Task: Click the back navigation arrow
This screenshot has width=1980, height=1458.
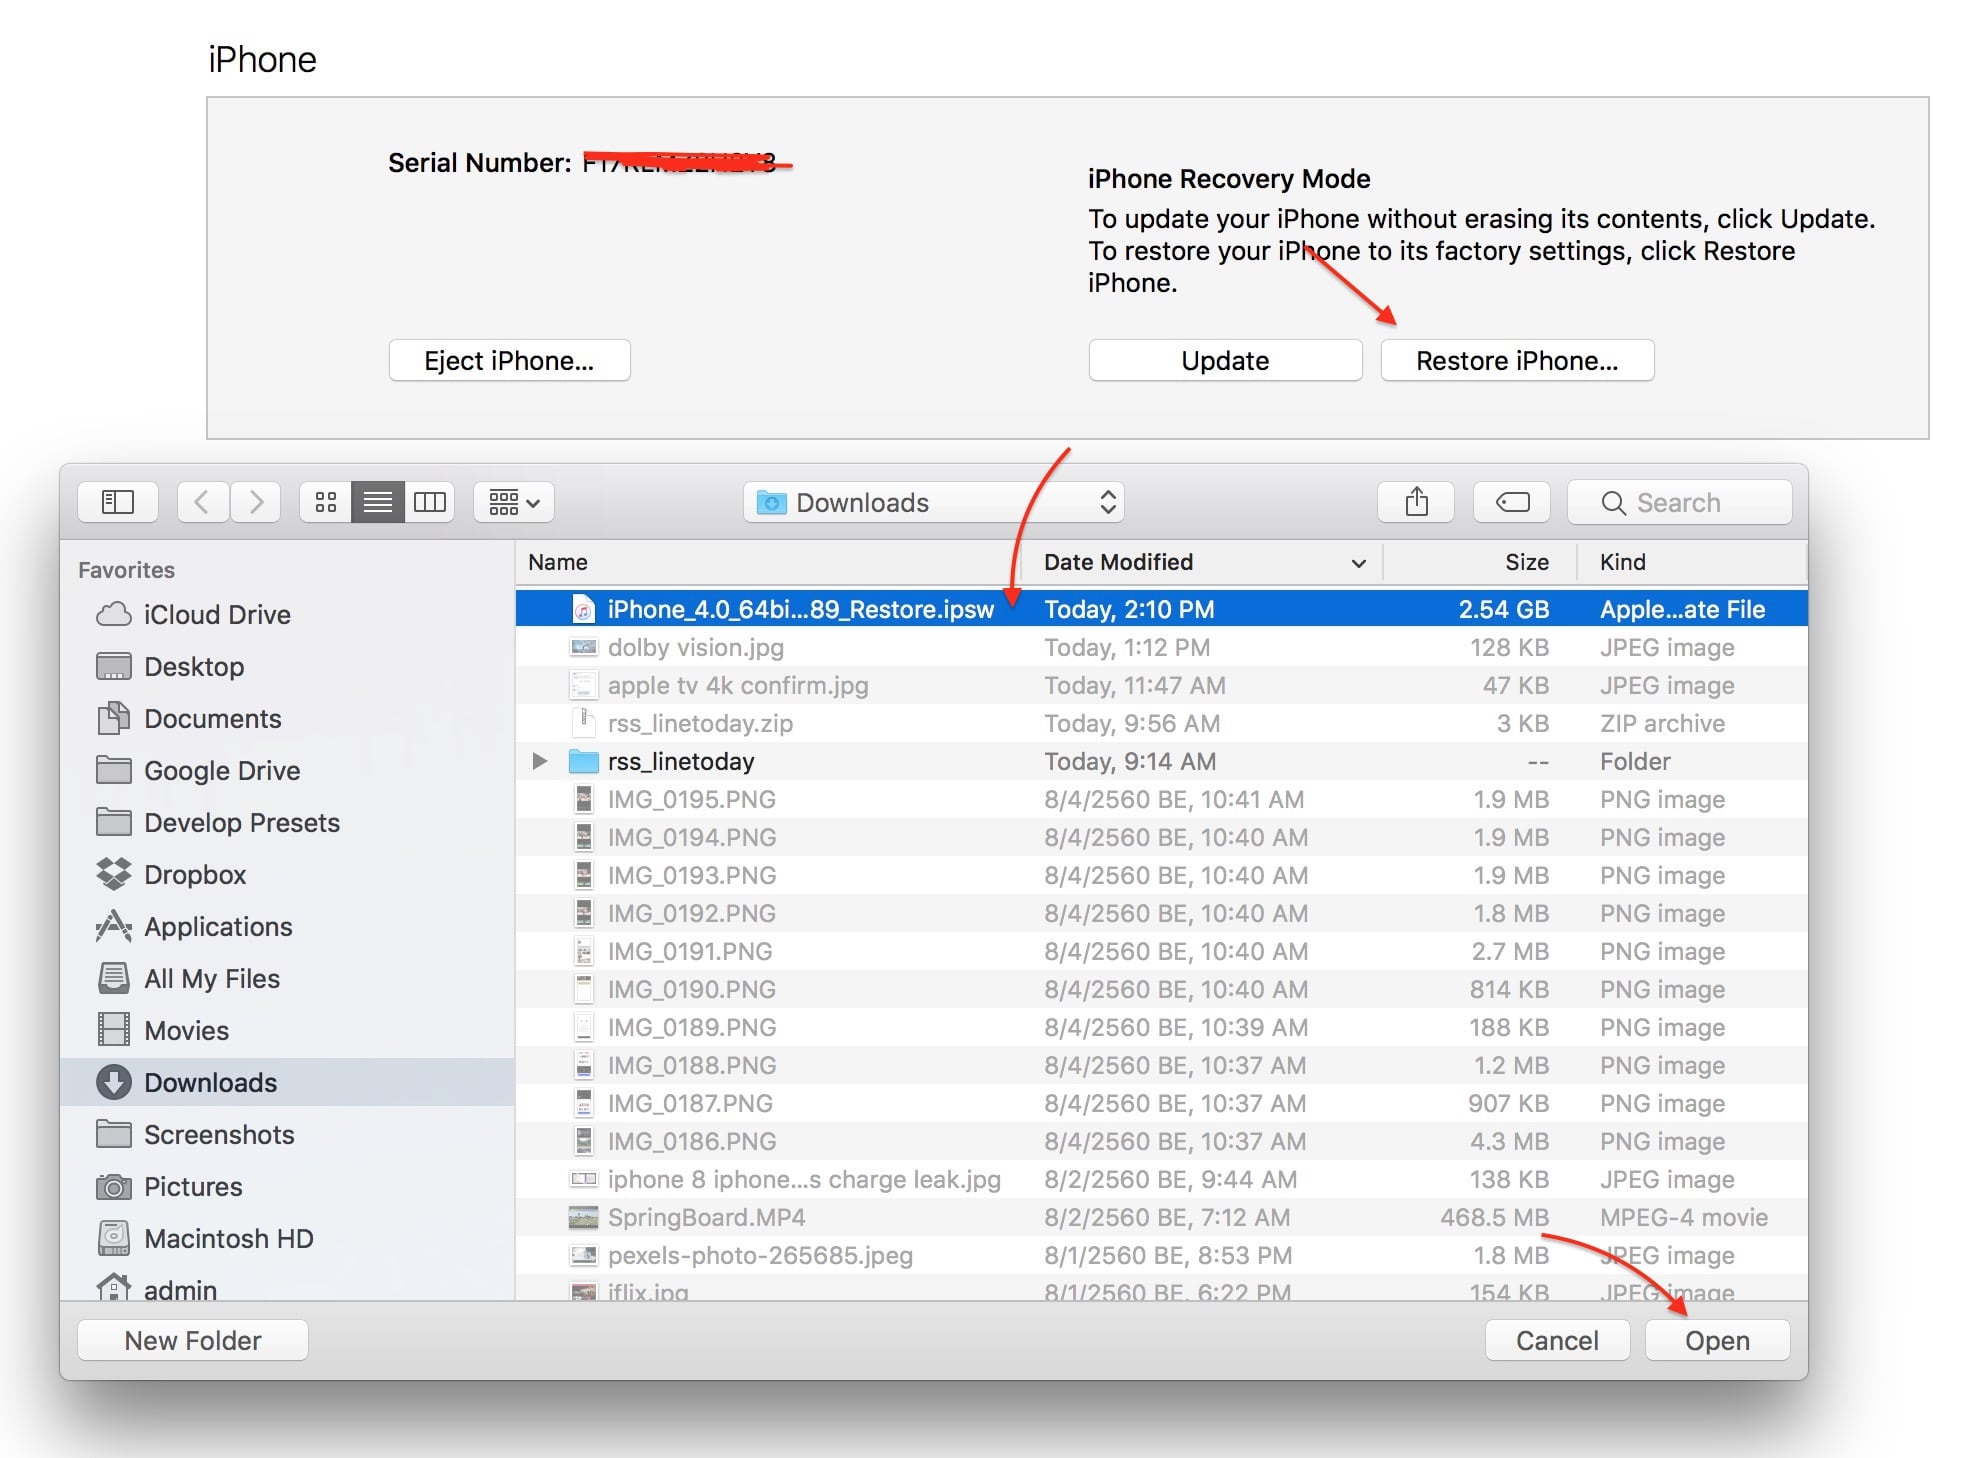Action: click(202, 501)
